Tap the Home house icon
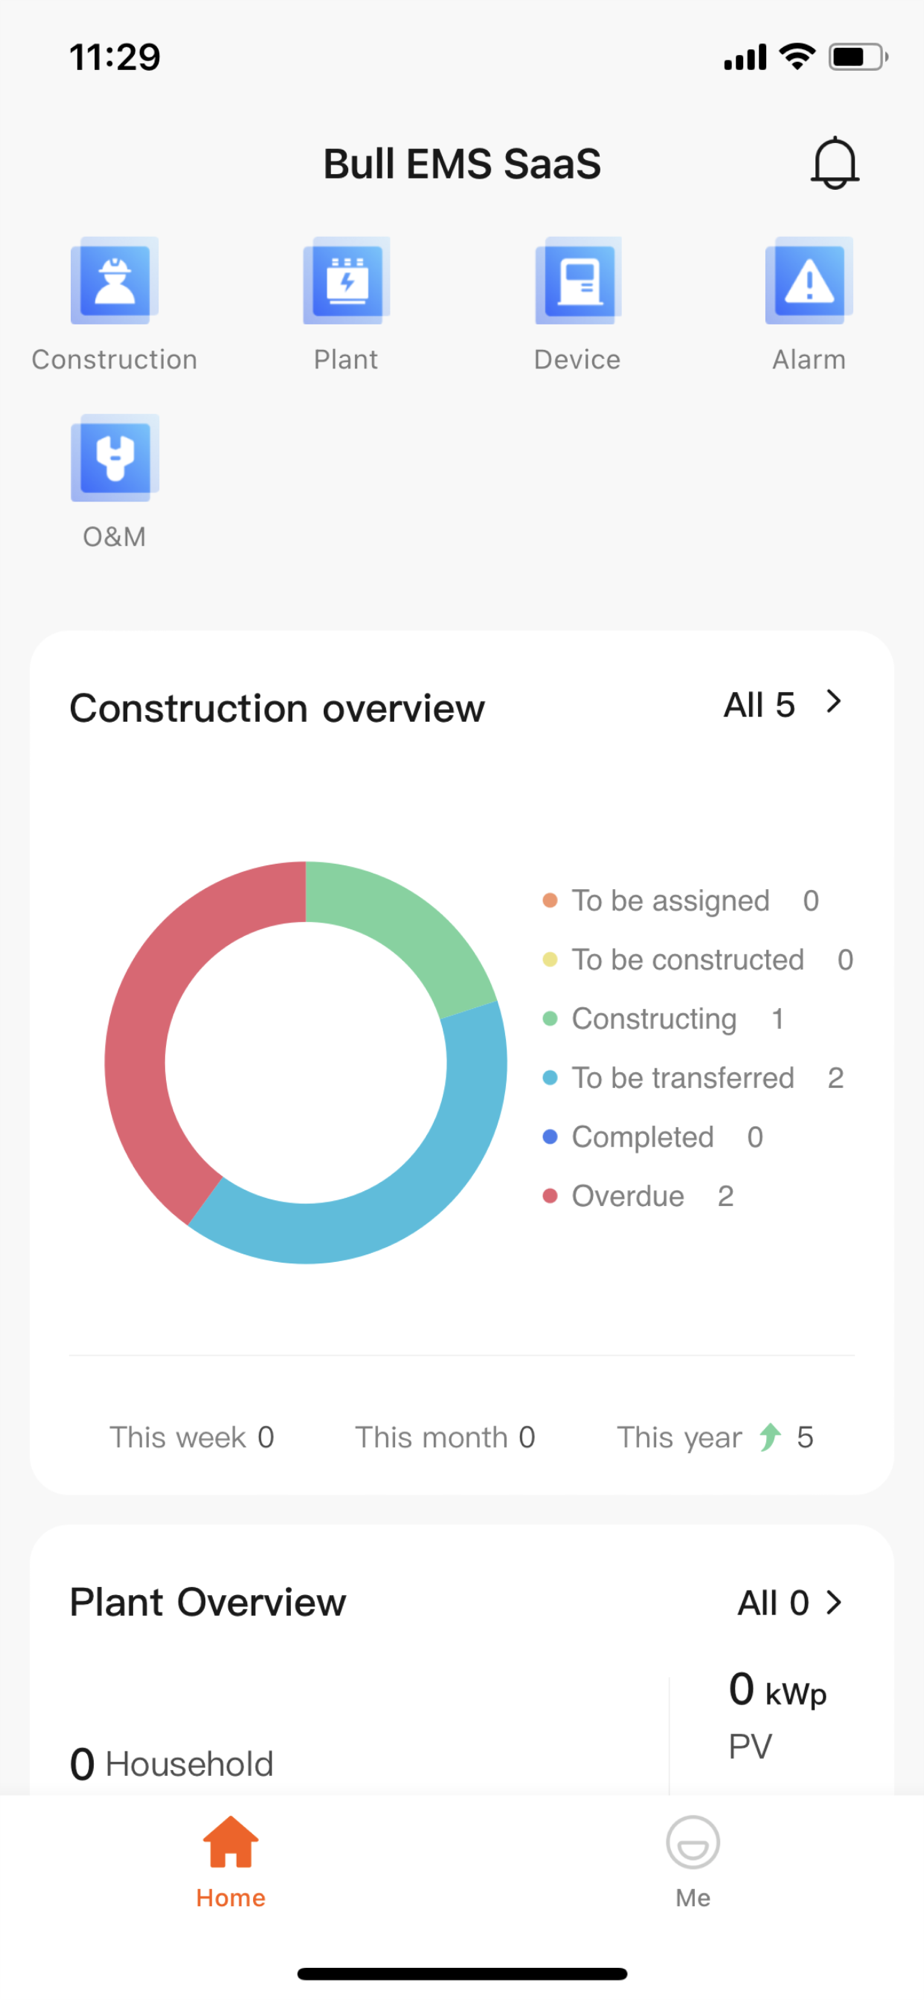Screen dimensions: 924x2000 click(x=231, y=1842)
